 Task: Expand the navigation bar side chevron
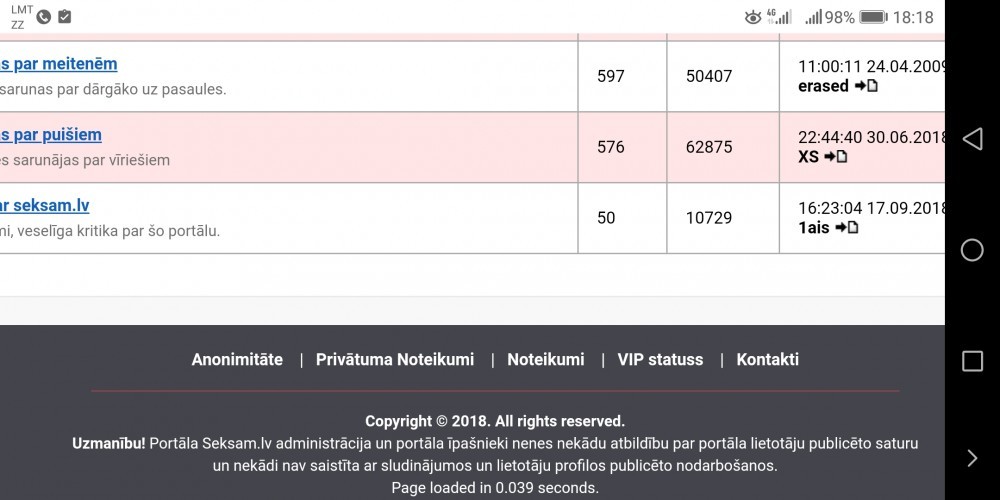click(972, 458)
